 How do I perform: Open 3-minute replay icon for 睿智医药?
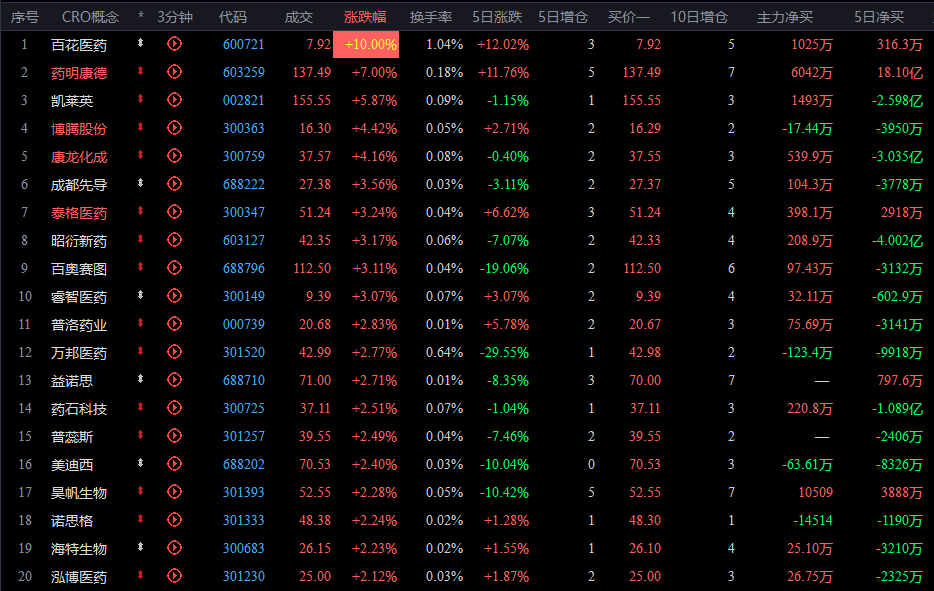[x=174, y=296]
